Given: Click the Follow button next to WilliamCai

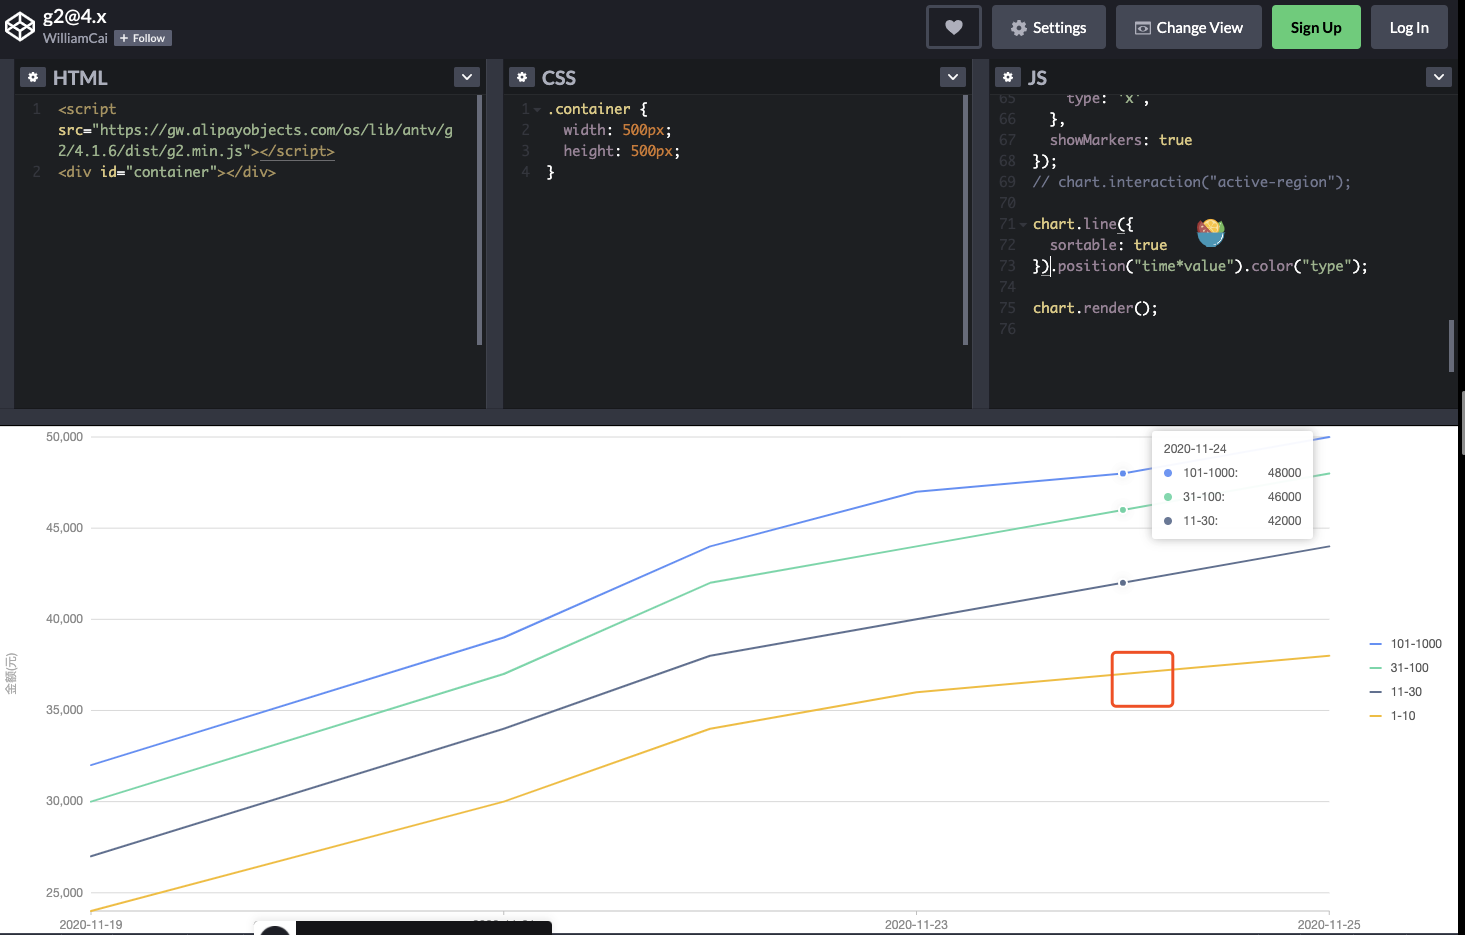Looking at the screenshot, I should click(142, 38).
